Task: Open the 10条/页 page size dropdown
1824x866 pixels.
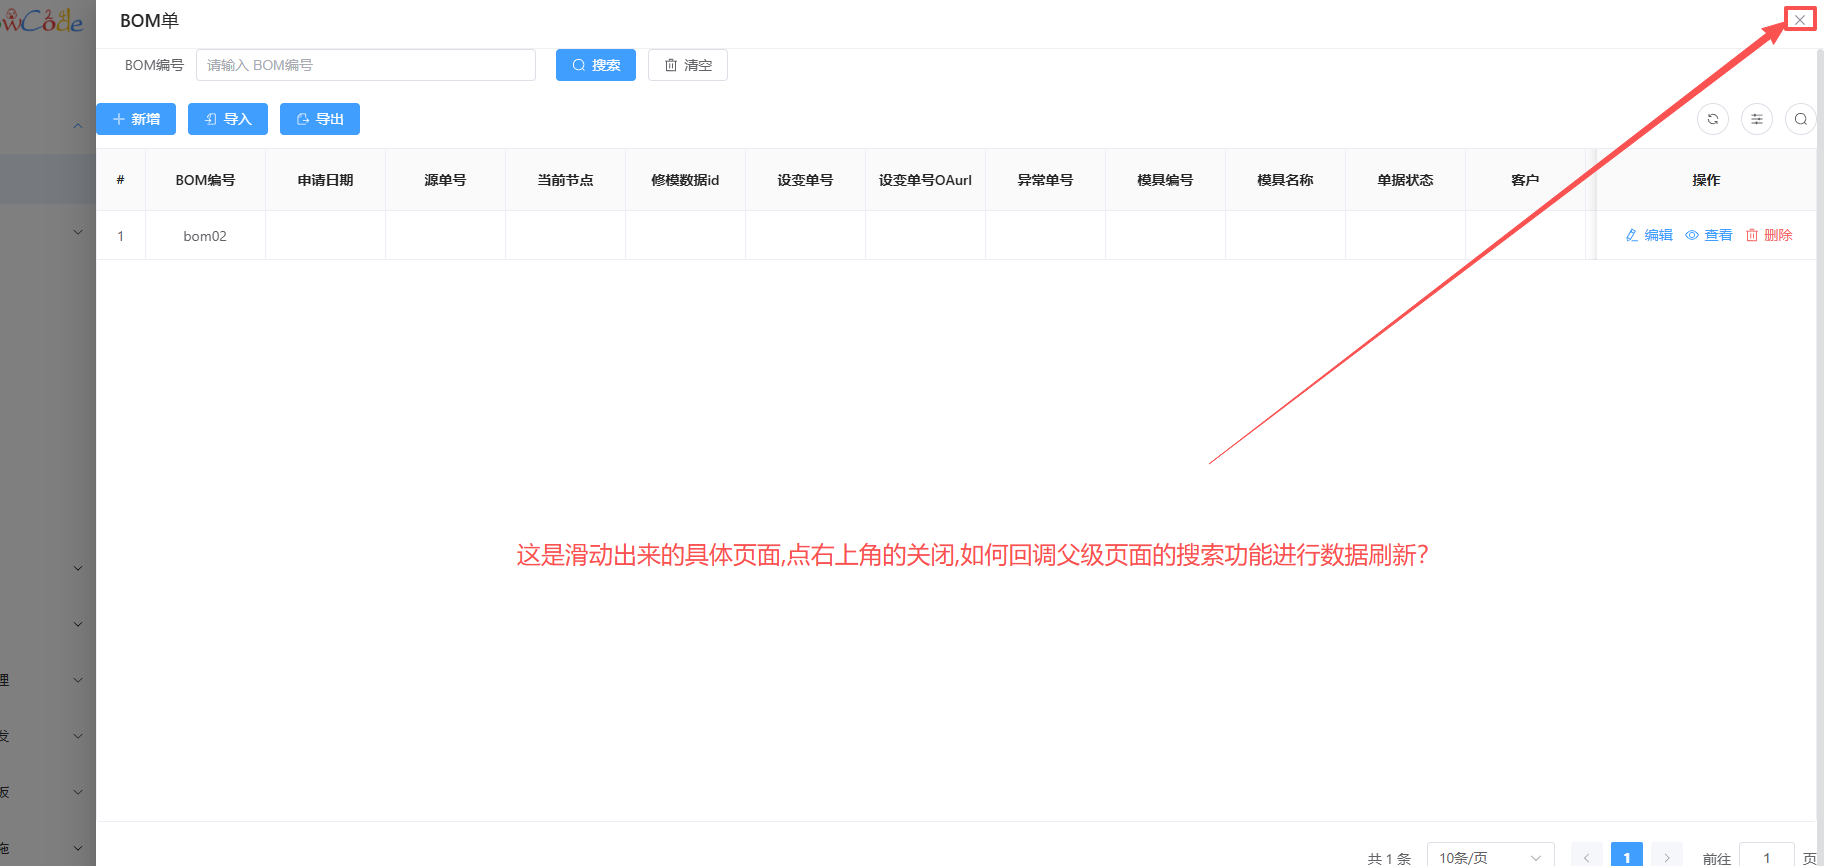Action: 1490,857
